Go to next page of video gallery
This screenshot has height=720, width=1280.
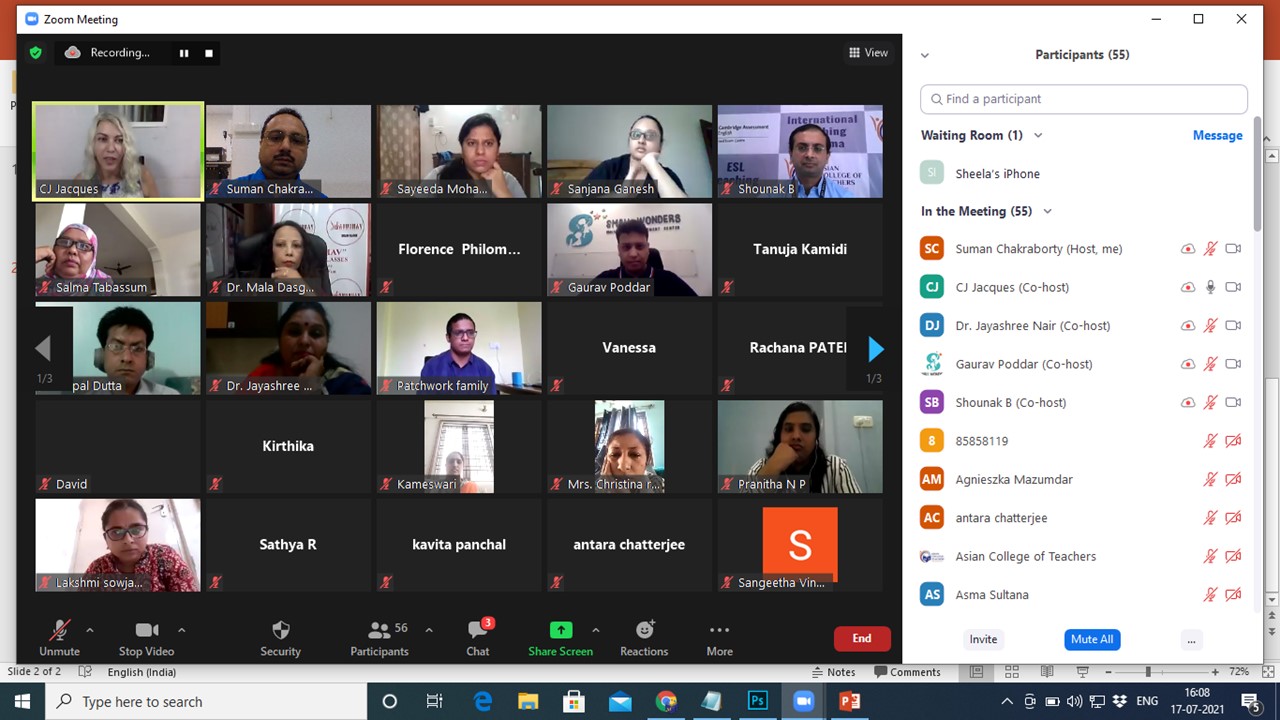(x=876, y=349)
